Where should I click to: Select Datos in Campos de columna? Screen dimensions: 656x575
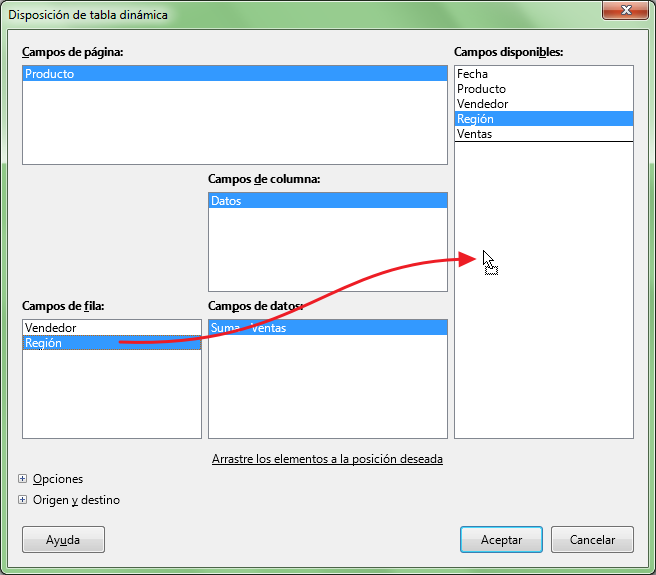pos(226,201)
